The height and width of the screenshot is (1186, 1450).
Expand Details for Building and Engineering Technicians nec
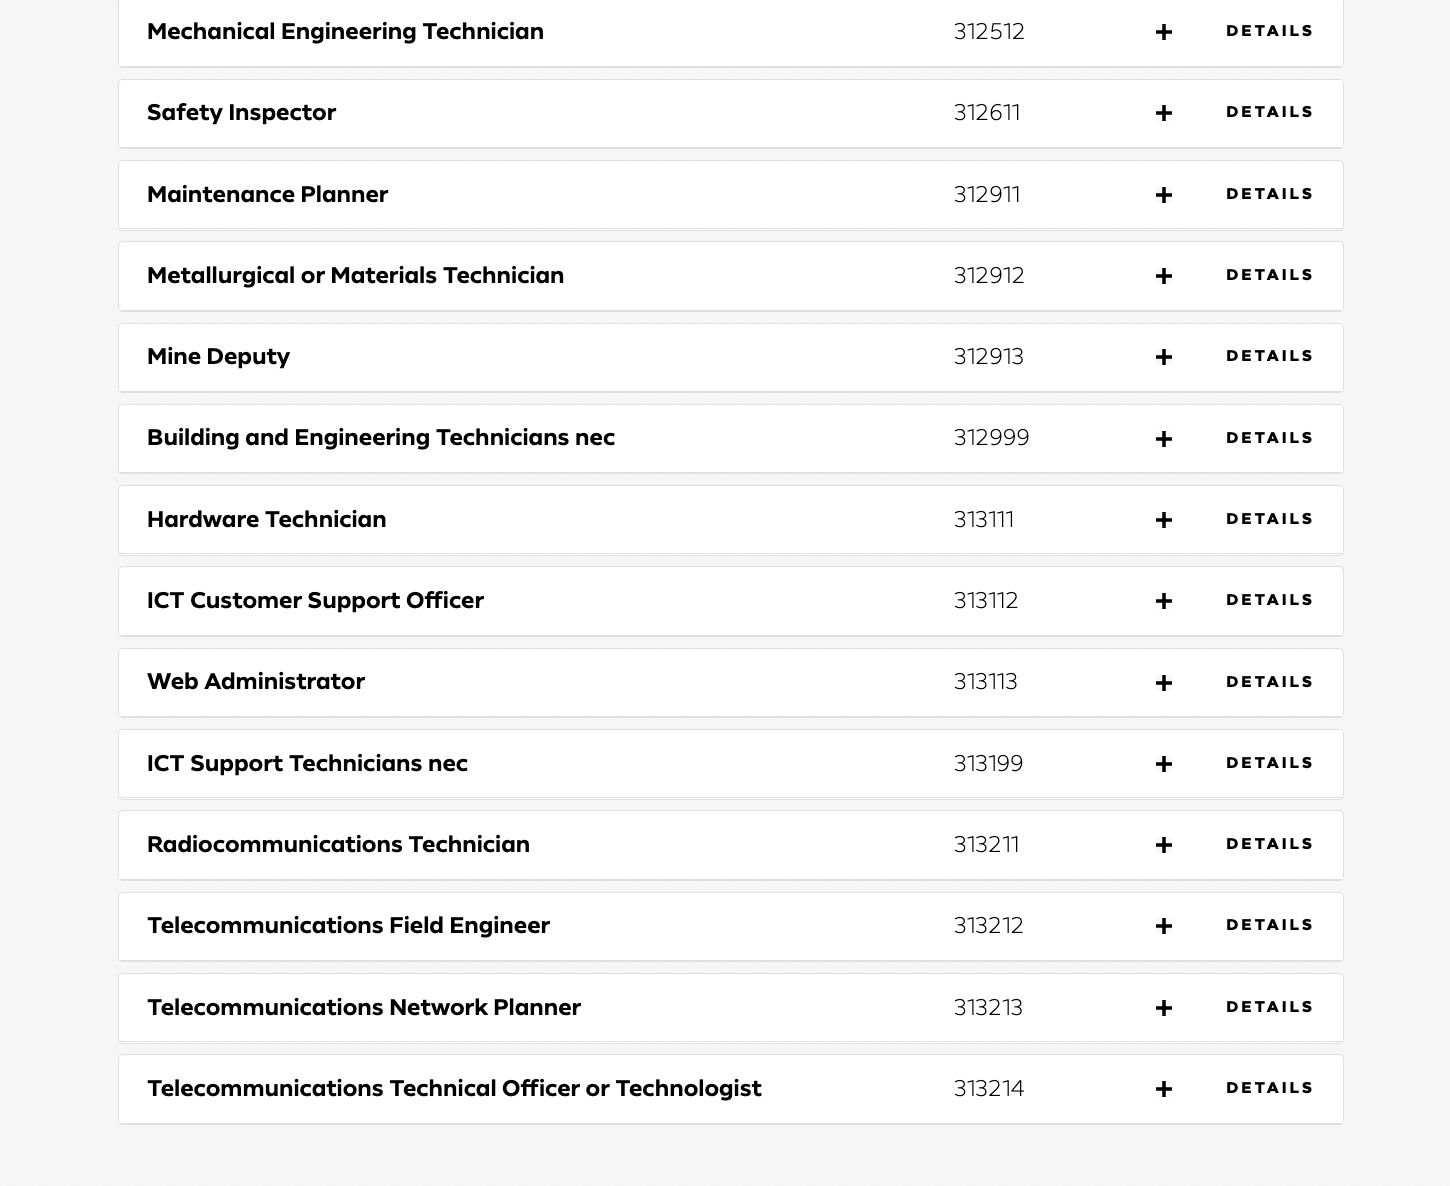pos(1269,438)
